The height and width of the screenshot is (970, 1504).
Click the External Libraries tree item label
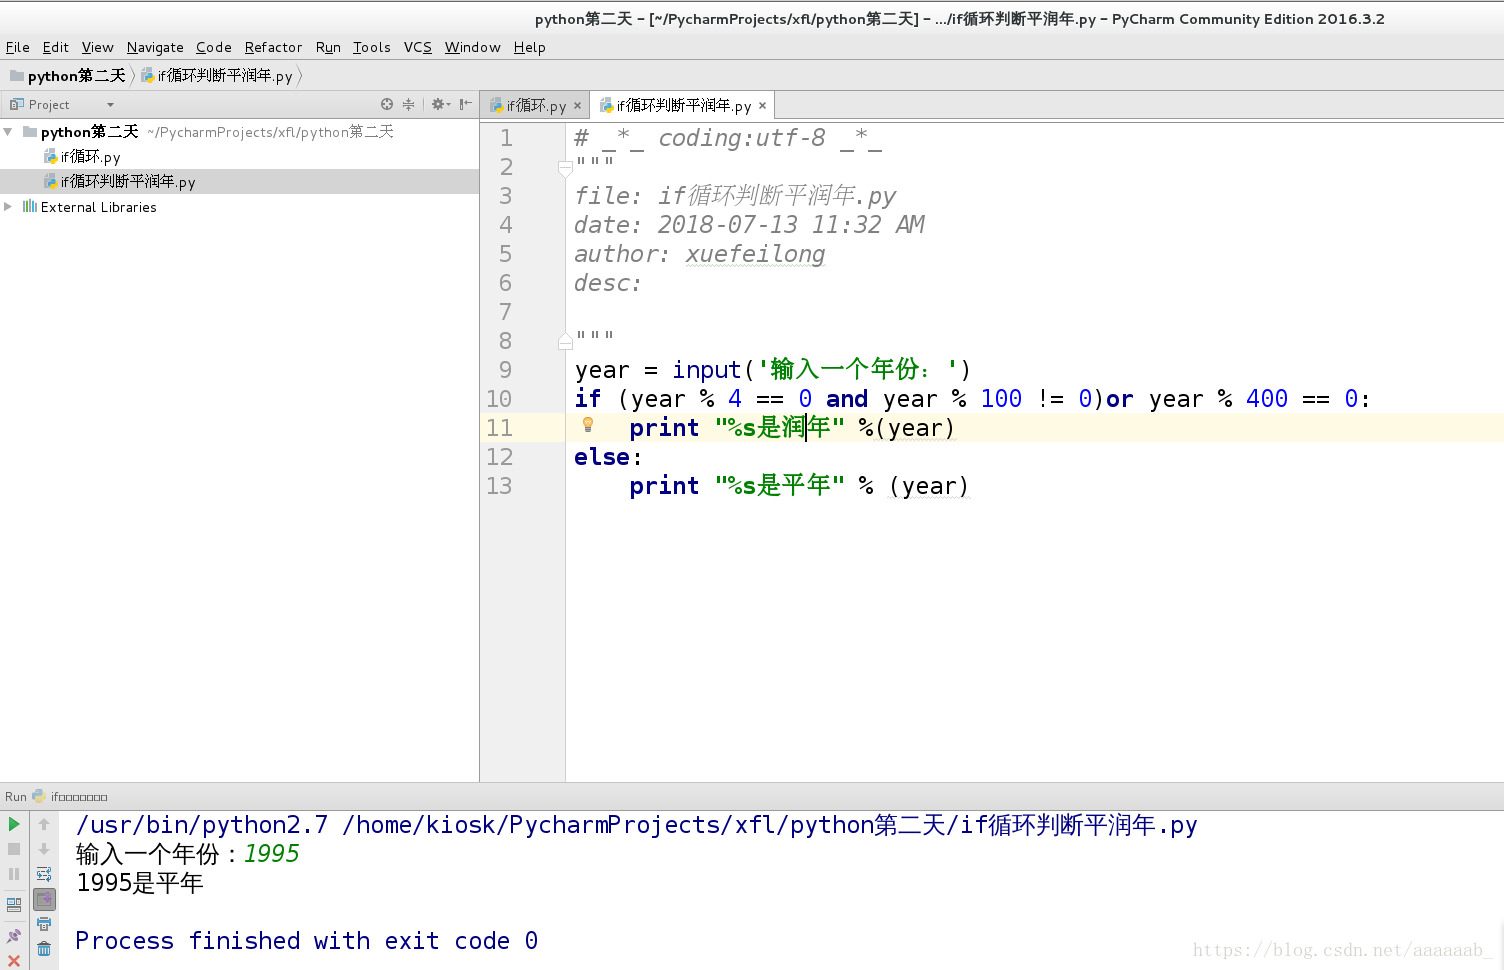coord(99,207)
